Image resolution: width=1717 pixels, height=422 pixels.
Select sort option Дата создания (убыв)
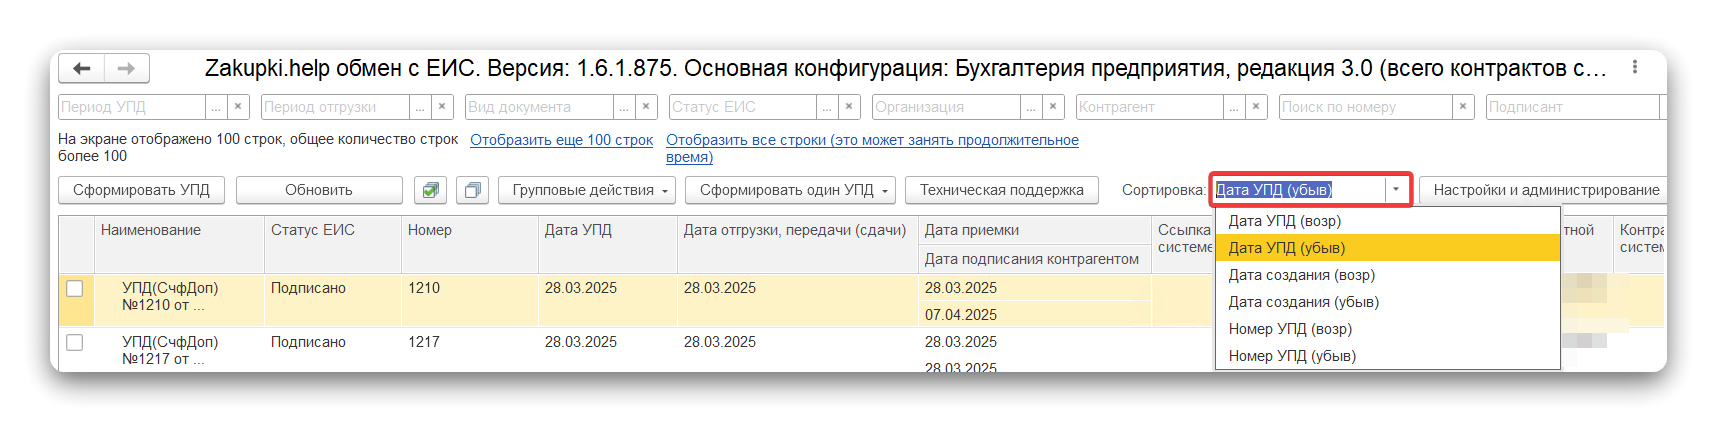[x=1388, y=302]
